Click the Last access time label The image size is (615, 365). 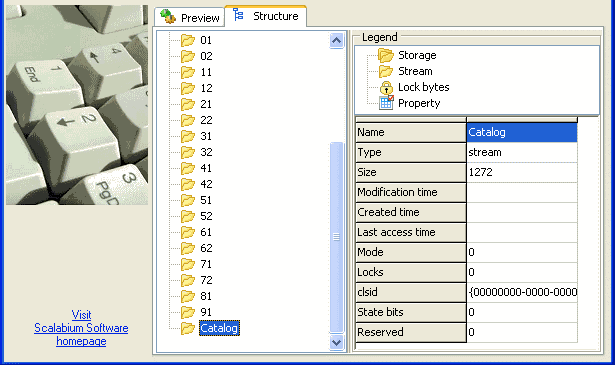pos(411,232)
